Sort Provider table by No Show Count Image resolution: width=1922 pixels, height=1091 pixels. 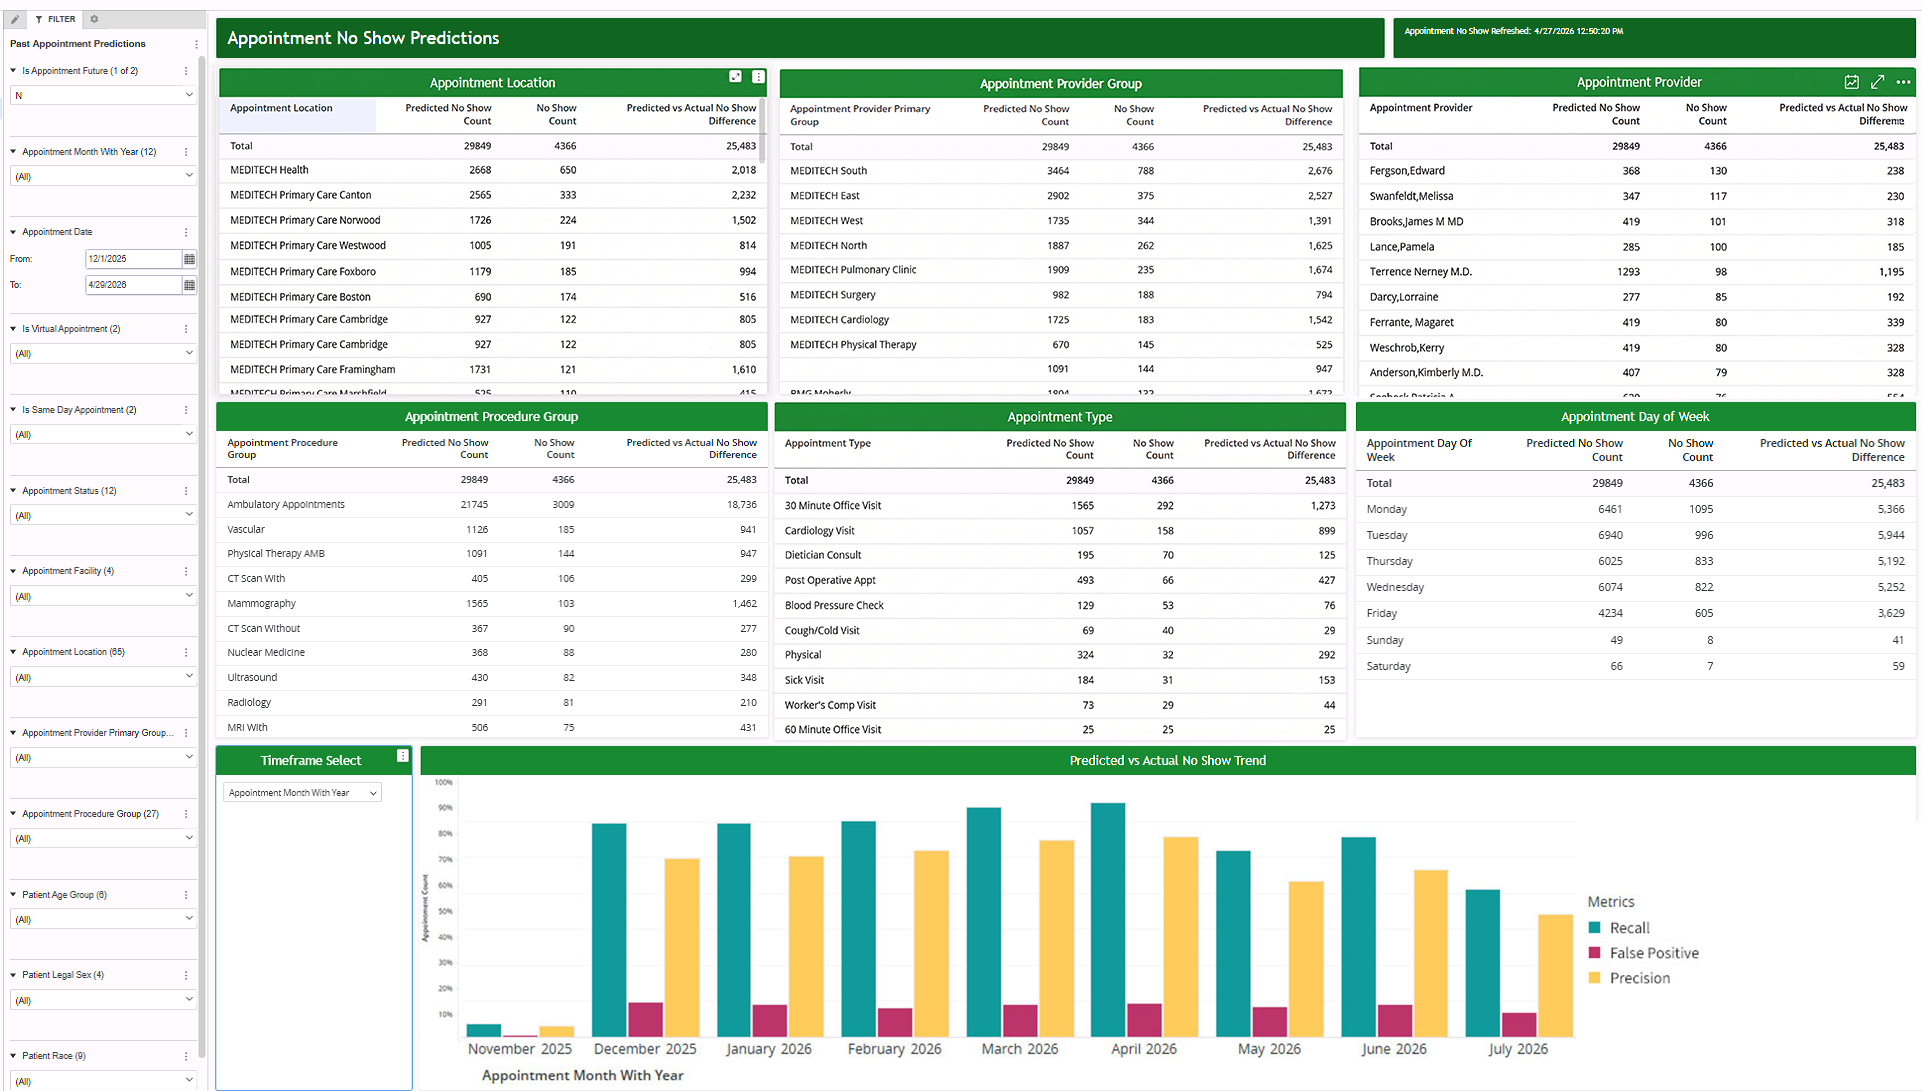click(1705, 114)
